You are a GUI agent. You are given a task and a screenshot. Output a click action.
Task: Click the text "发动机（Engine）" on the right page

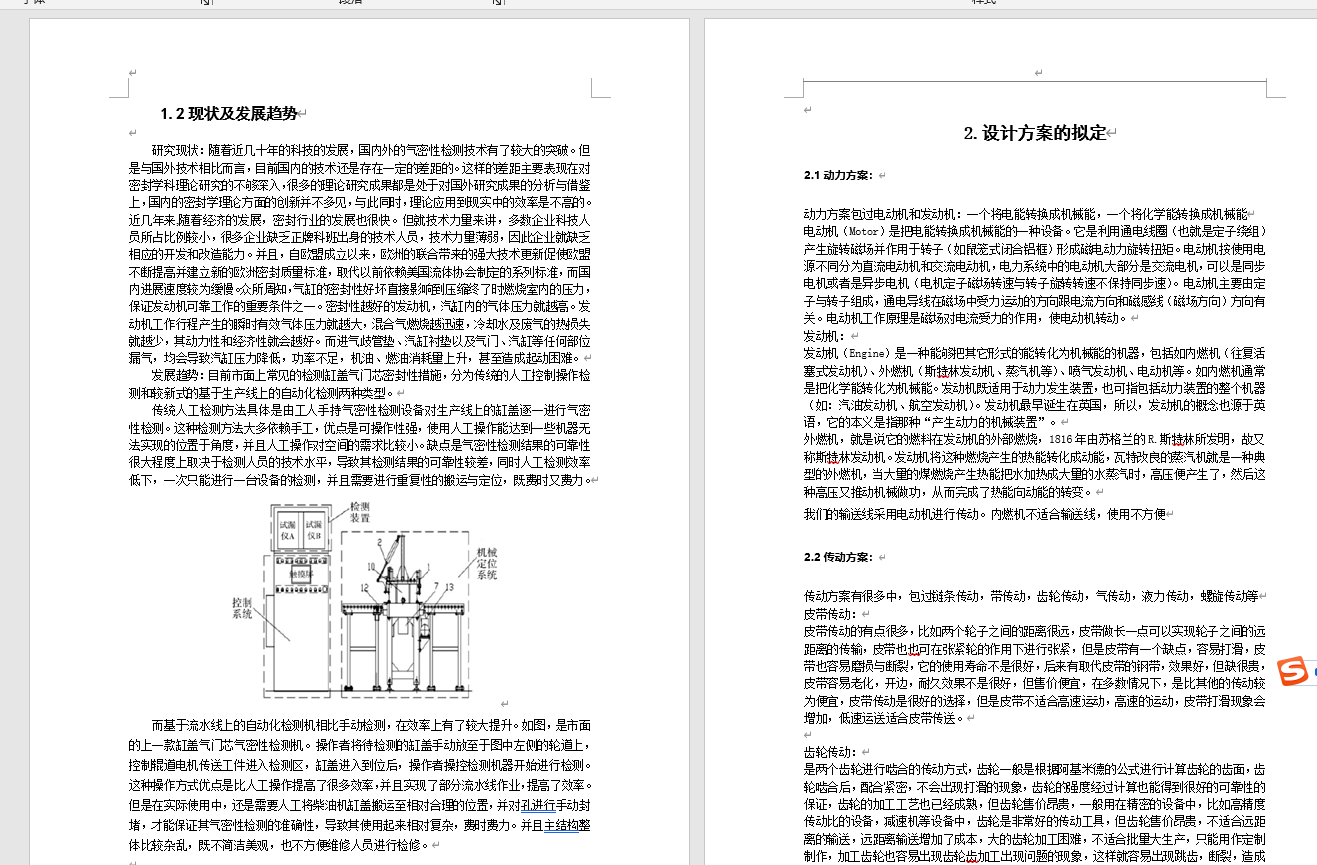click(850, 353)
